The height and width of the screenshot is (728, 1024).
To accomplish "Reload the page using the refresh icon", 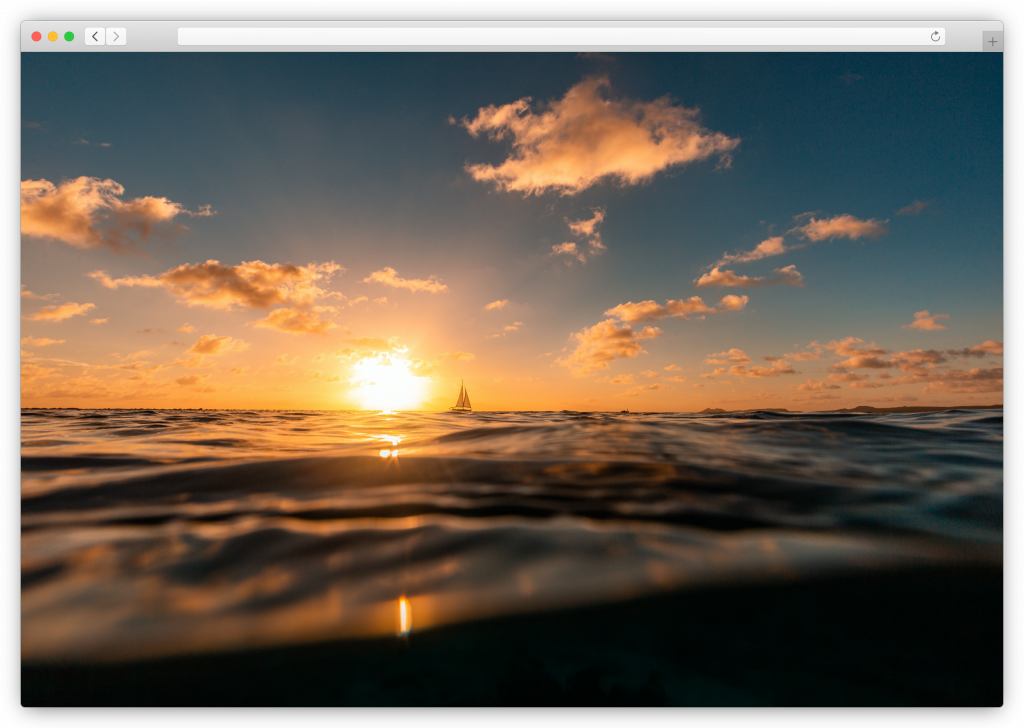I will tap(935, 37).
